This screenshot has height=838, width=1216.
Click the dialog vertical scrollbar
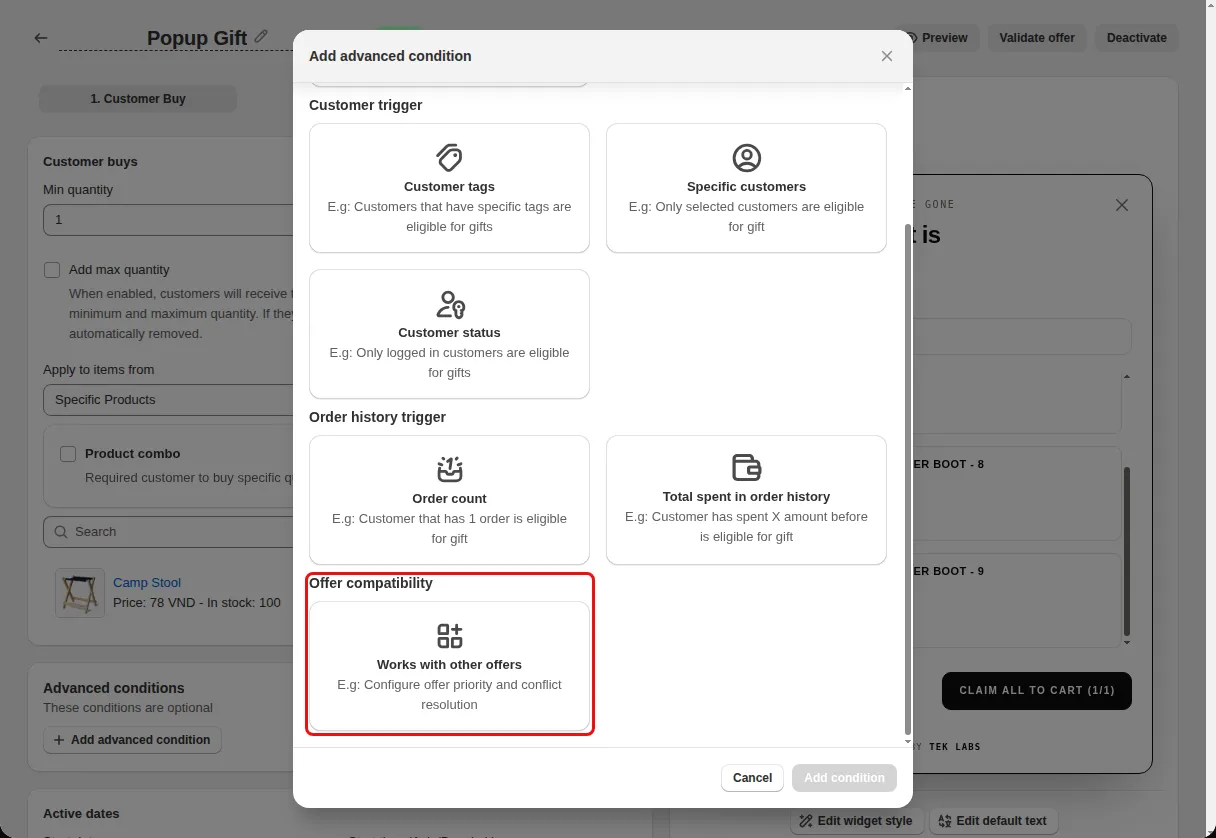click(x=907, y=480)
